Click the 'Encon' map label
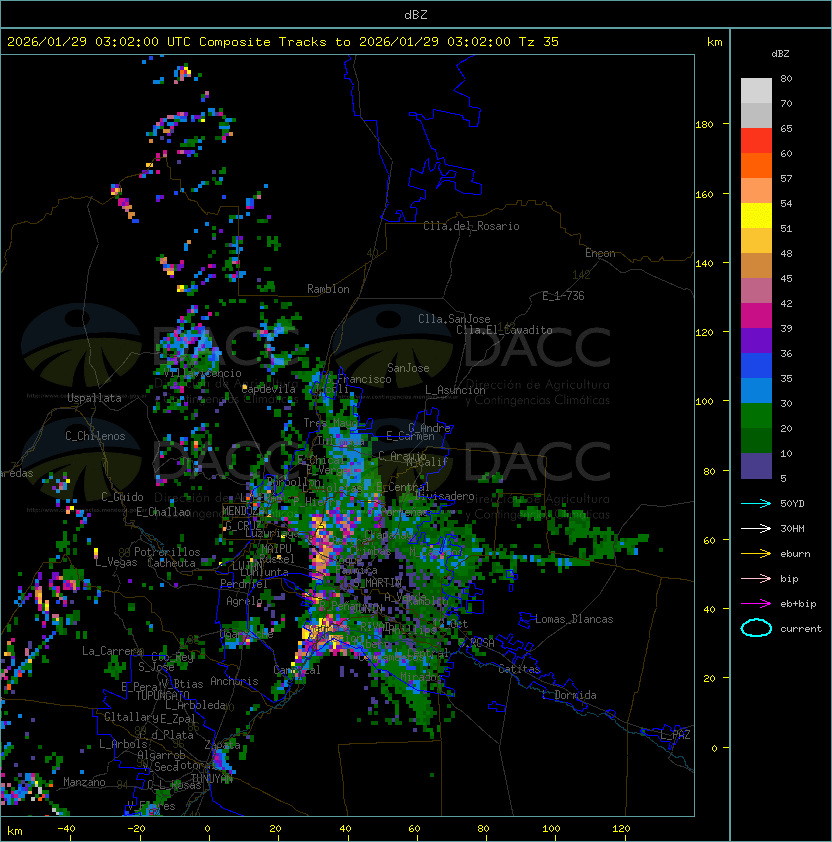Screen dimensions: 832x842 pos(600,253)
